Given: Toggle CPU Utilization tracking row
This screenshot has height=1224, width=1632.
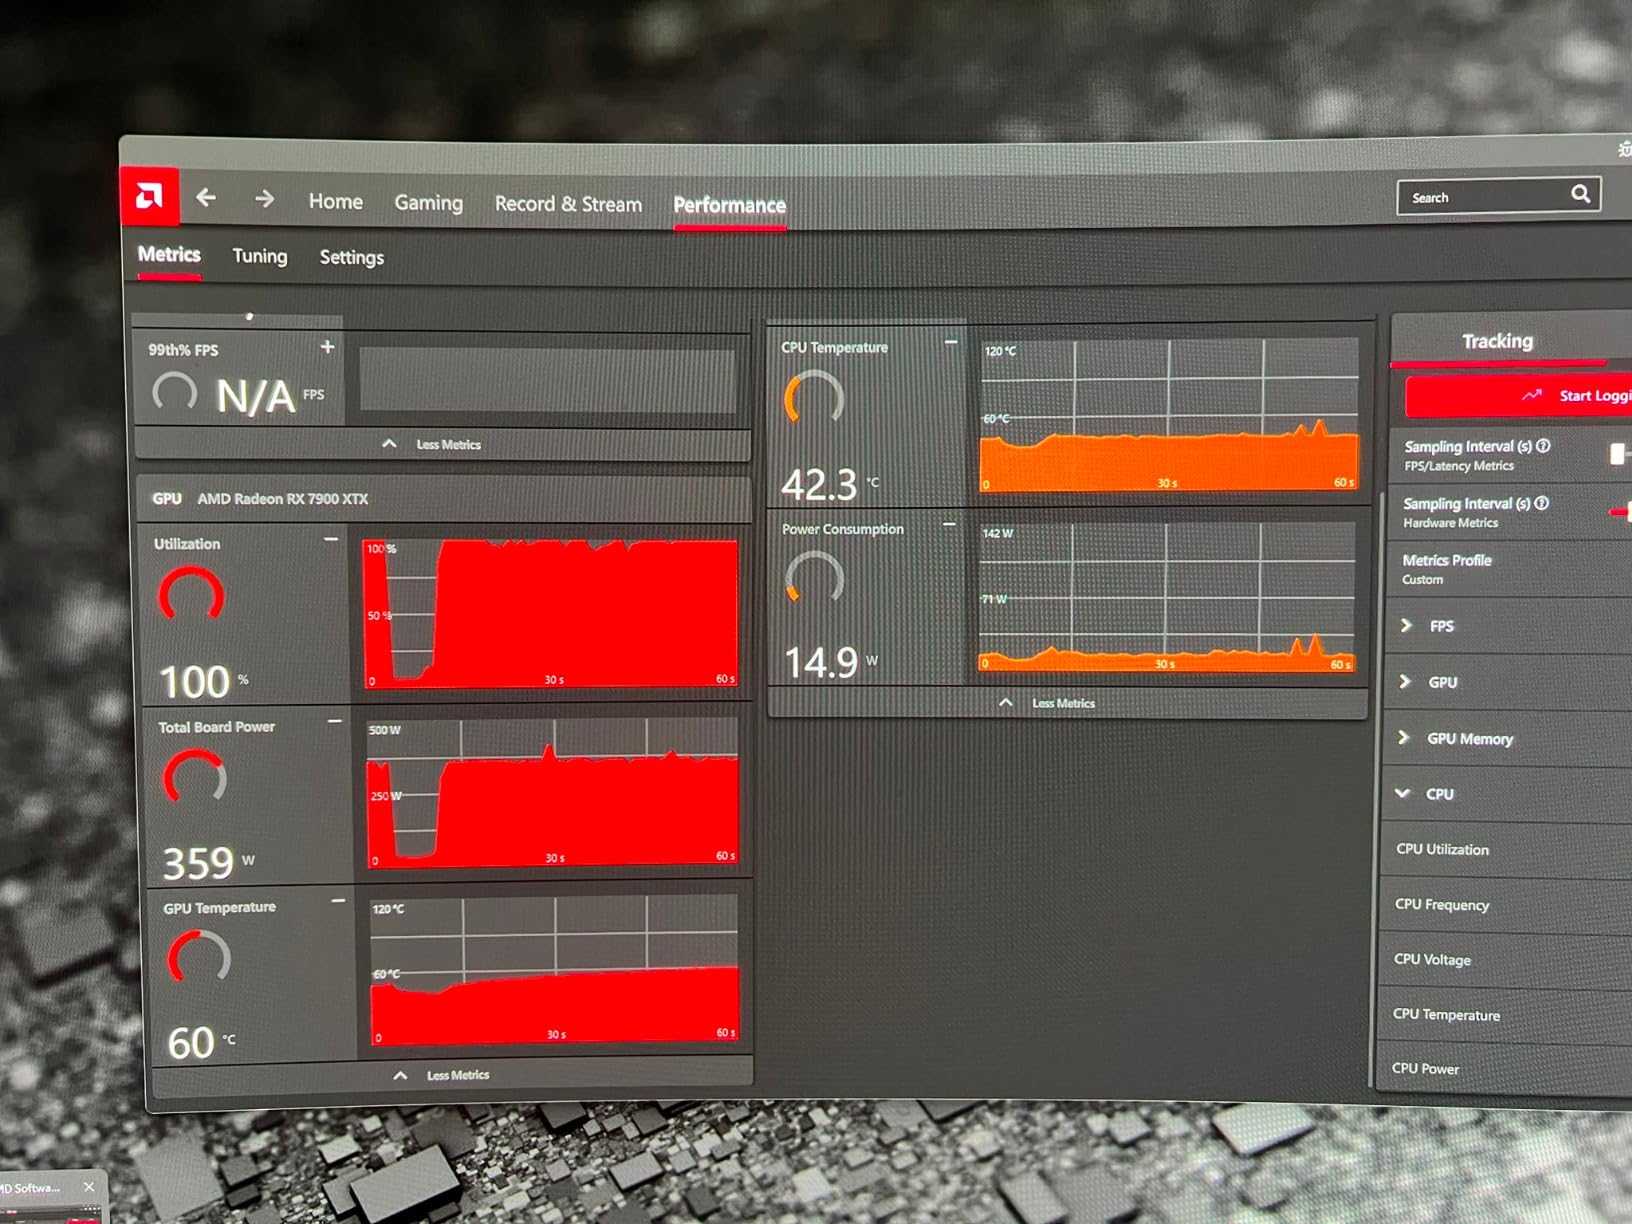Looking at the screenshot, I should pyautogui.click(x=1505, y=849).
